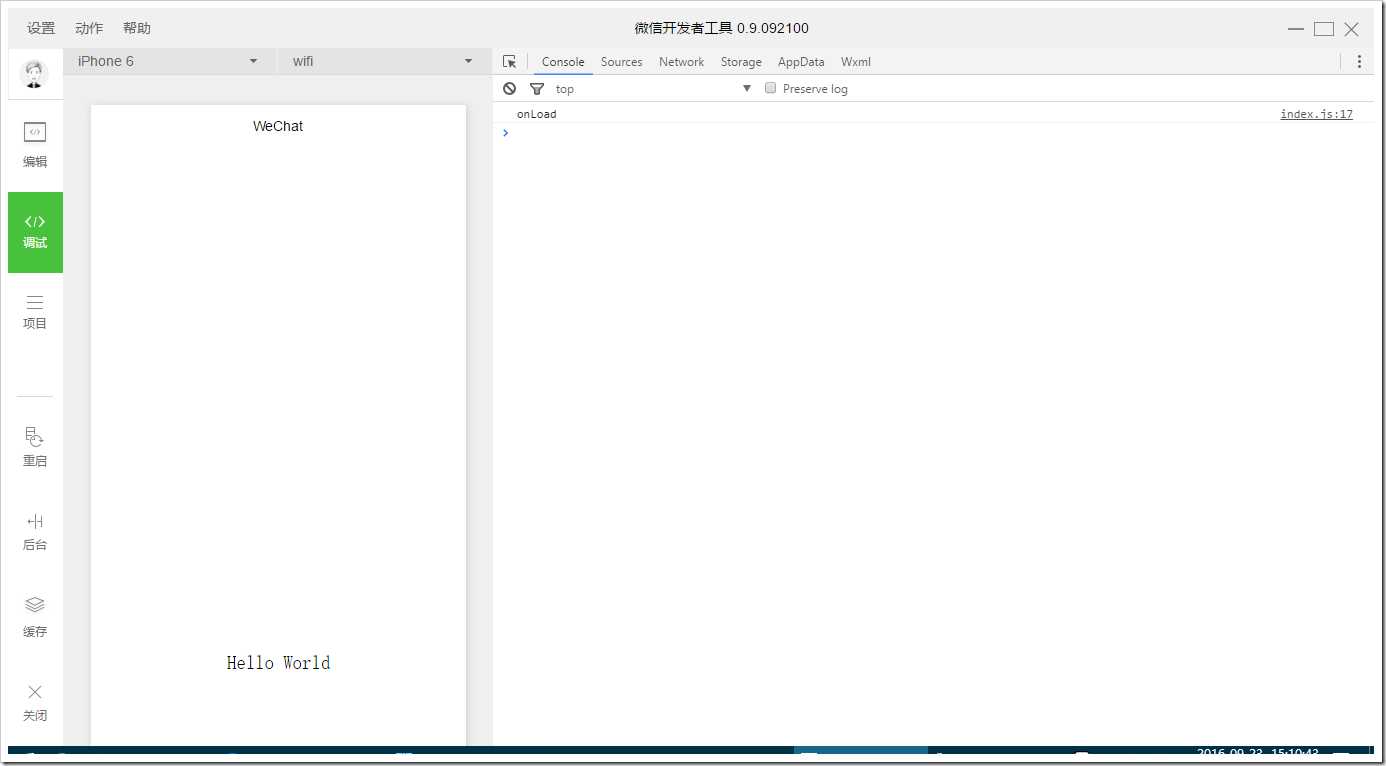Viewport: 1386px width, 766px height.
Task: Click the Hello World text in simulator
Action: pos(278,662)
